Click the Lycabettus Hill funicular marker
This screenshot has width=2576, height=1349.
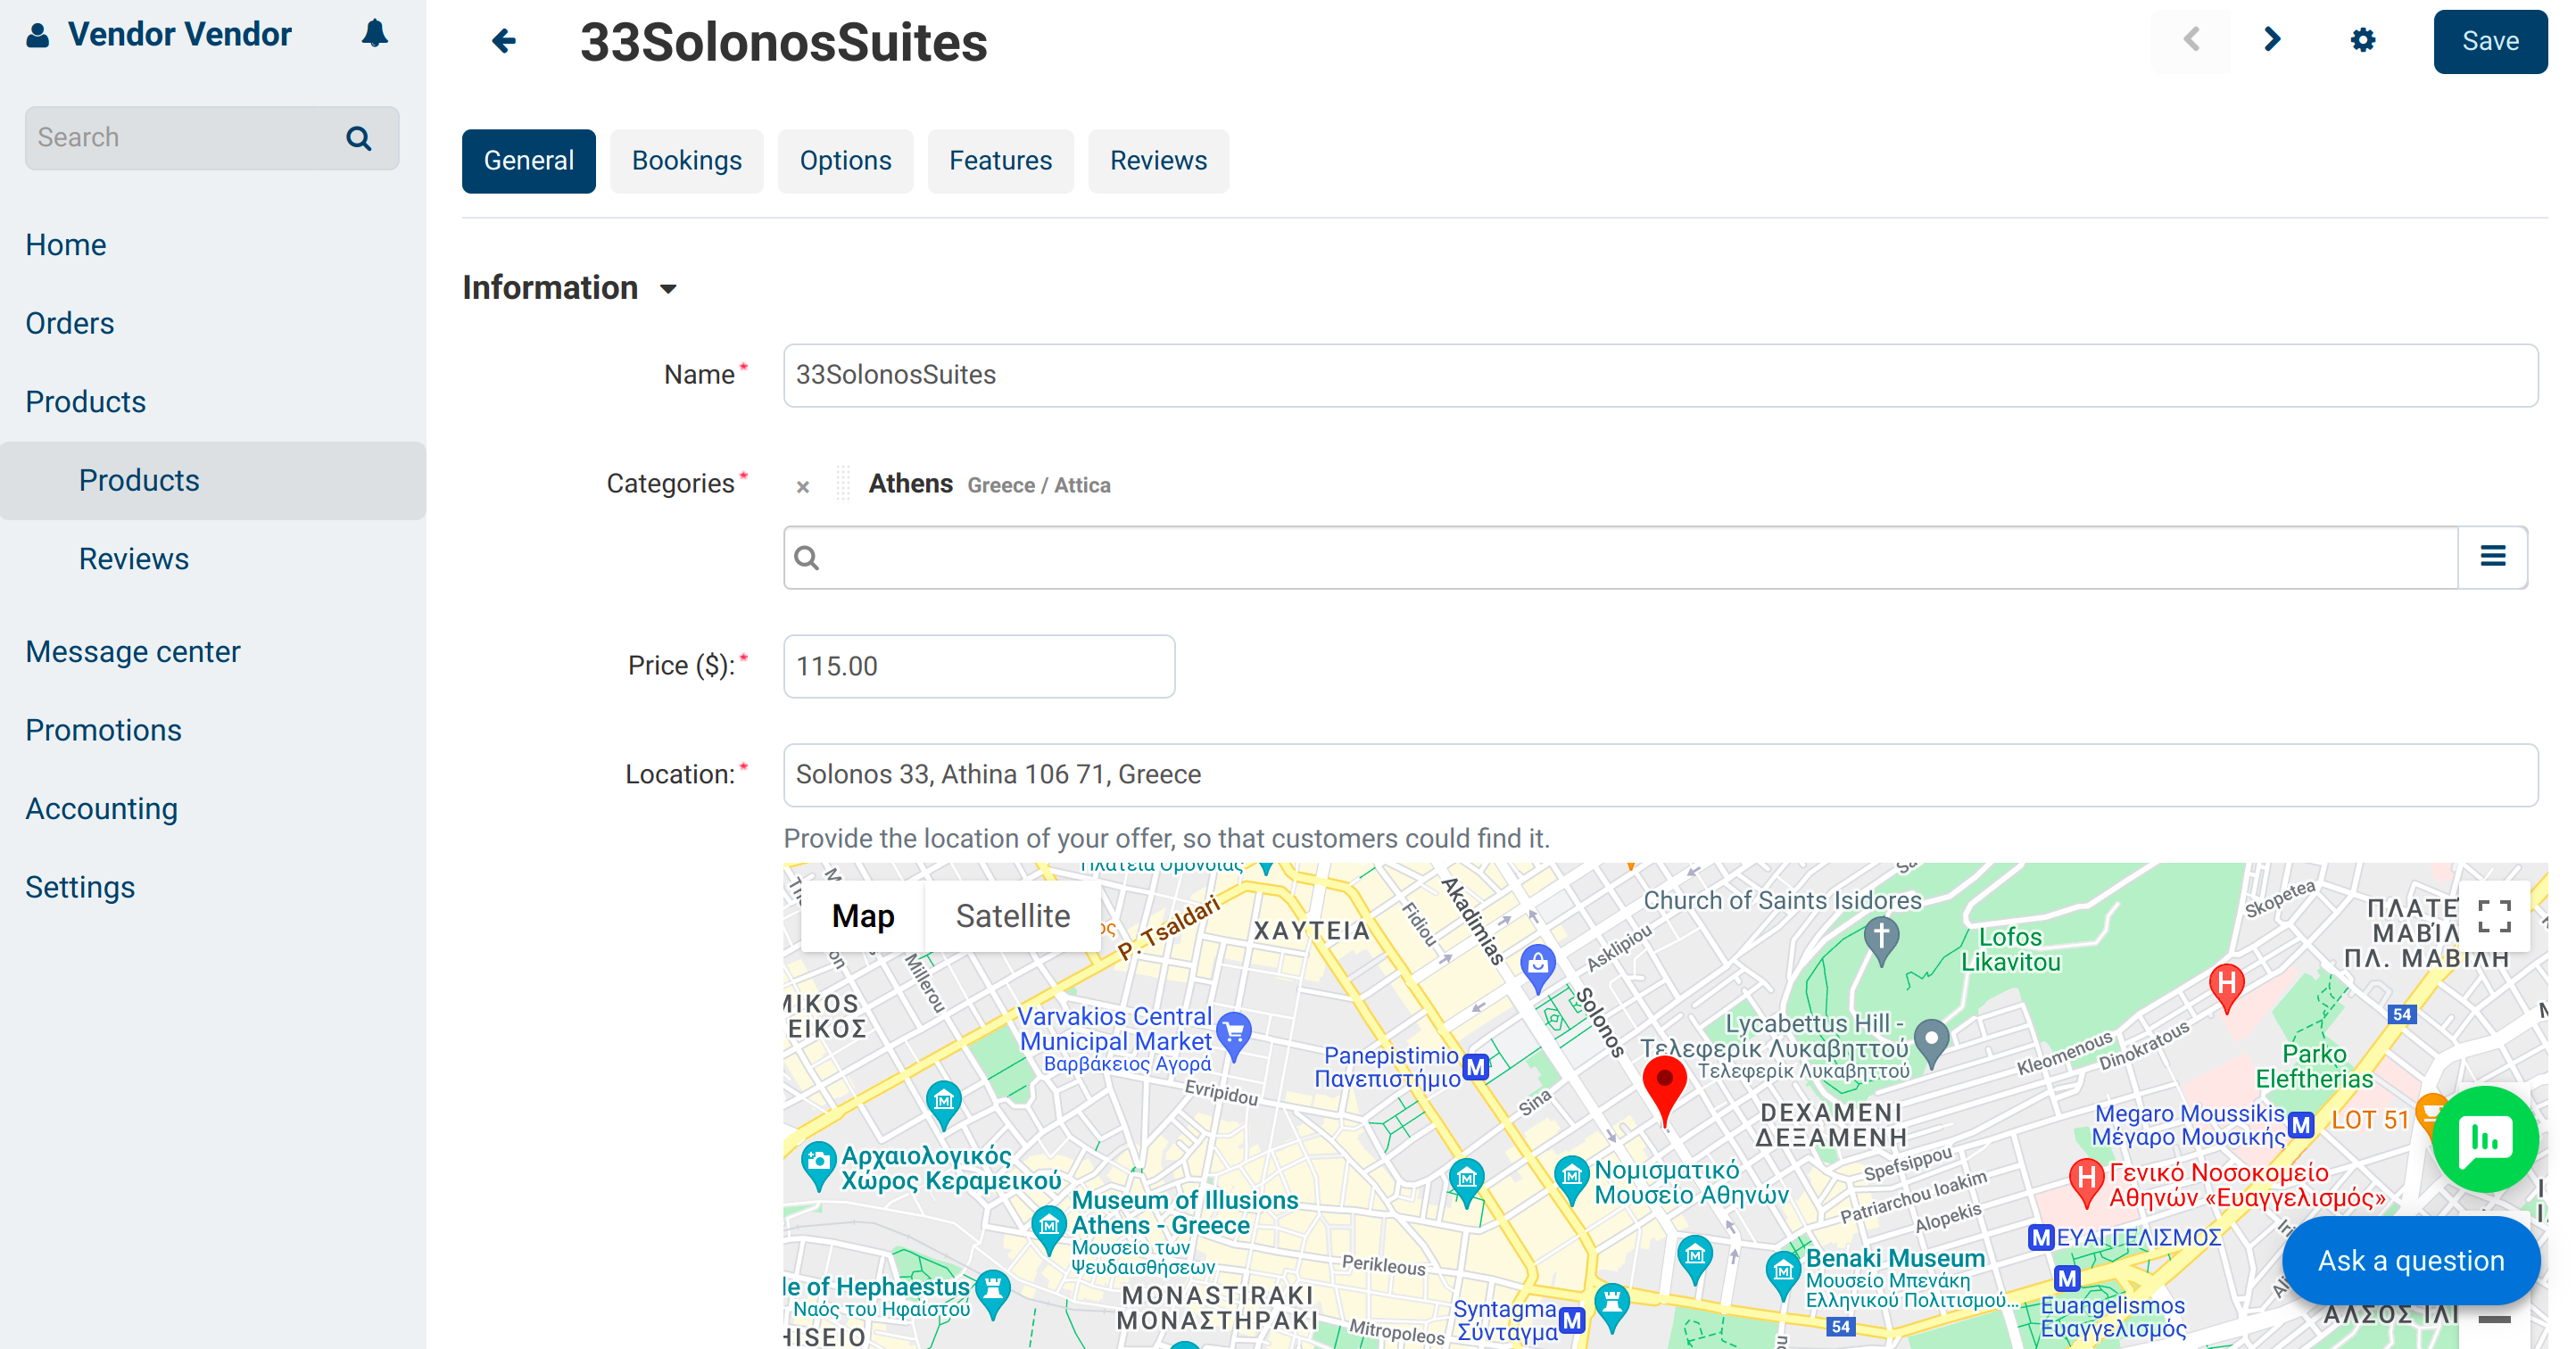click(x=1932, y=1043)
